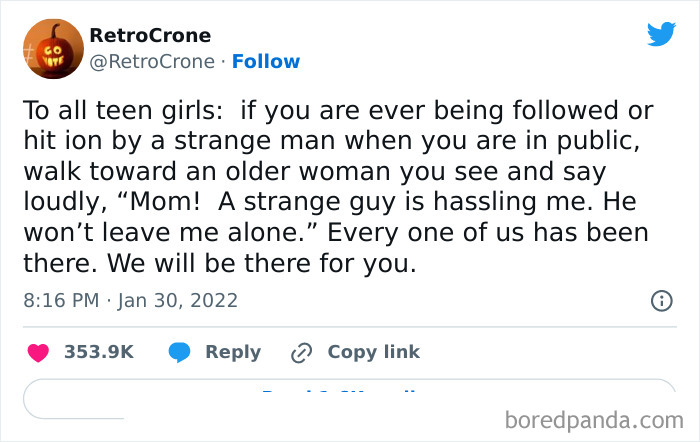Viewport: 700px width, 442px height.
Task: Like the tweet with the heart icon
Action: [x=38, y=352]
